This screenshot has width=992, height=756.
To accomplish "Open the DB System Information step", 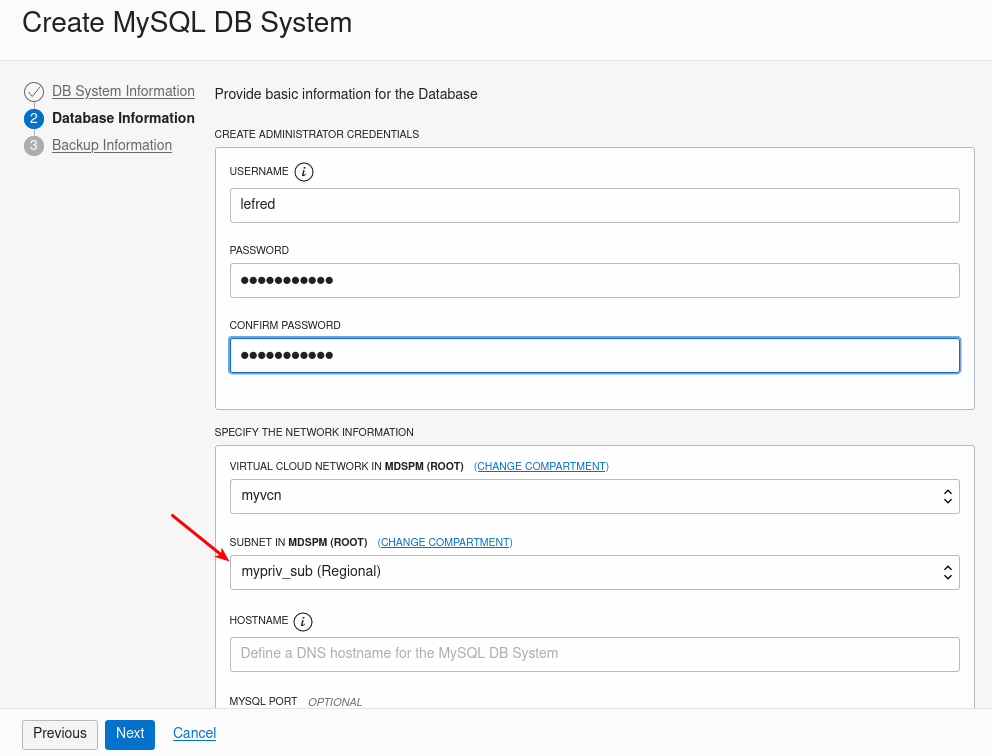I will (123, 91).
